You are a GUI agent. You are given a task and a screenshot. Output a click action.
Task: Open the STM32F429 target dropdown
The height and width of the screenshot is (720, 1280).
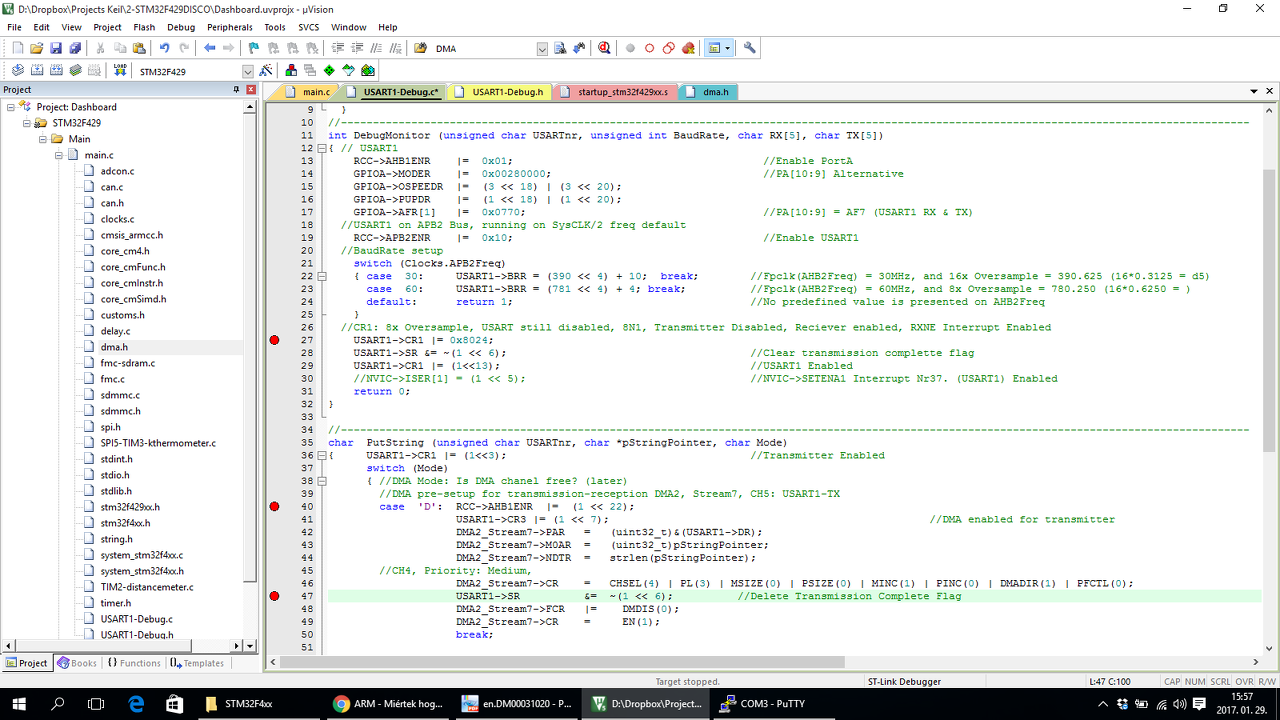(x=248, y=72)
